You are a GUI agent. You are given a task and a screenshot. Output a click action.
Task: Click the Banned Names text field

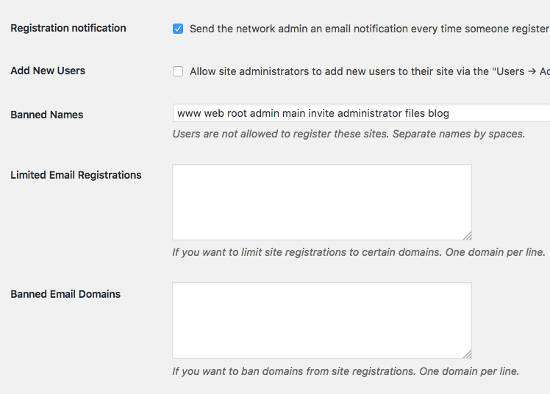tap(361, 113)
